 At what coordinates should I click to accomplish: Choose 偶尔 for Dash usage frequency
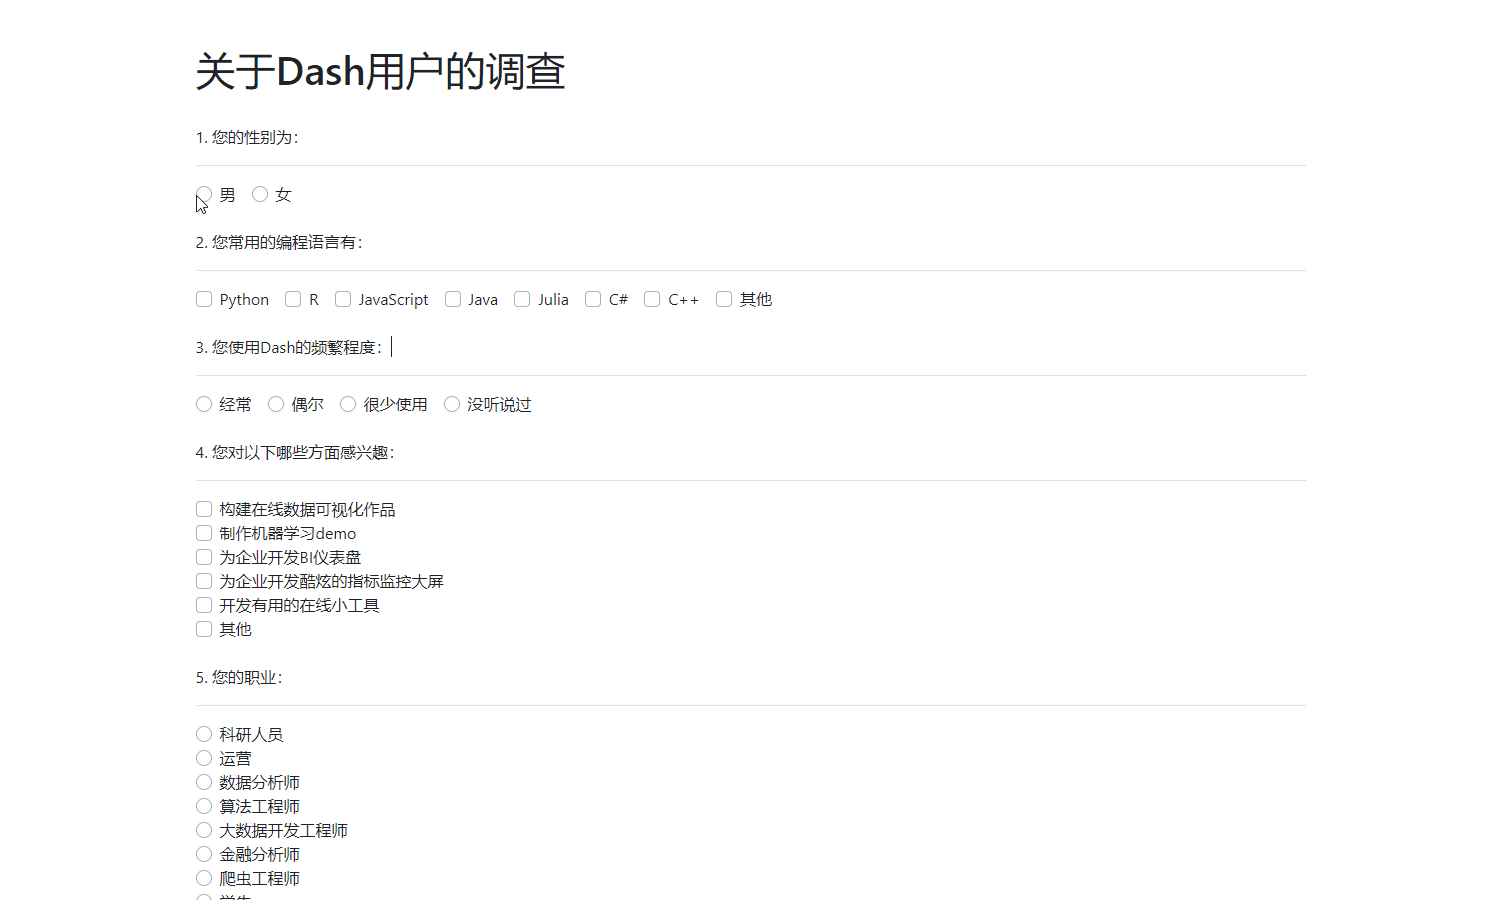(x=276, y=404)
